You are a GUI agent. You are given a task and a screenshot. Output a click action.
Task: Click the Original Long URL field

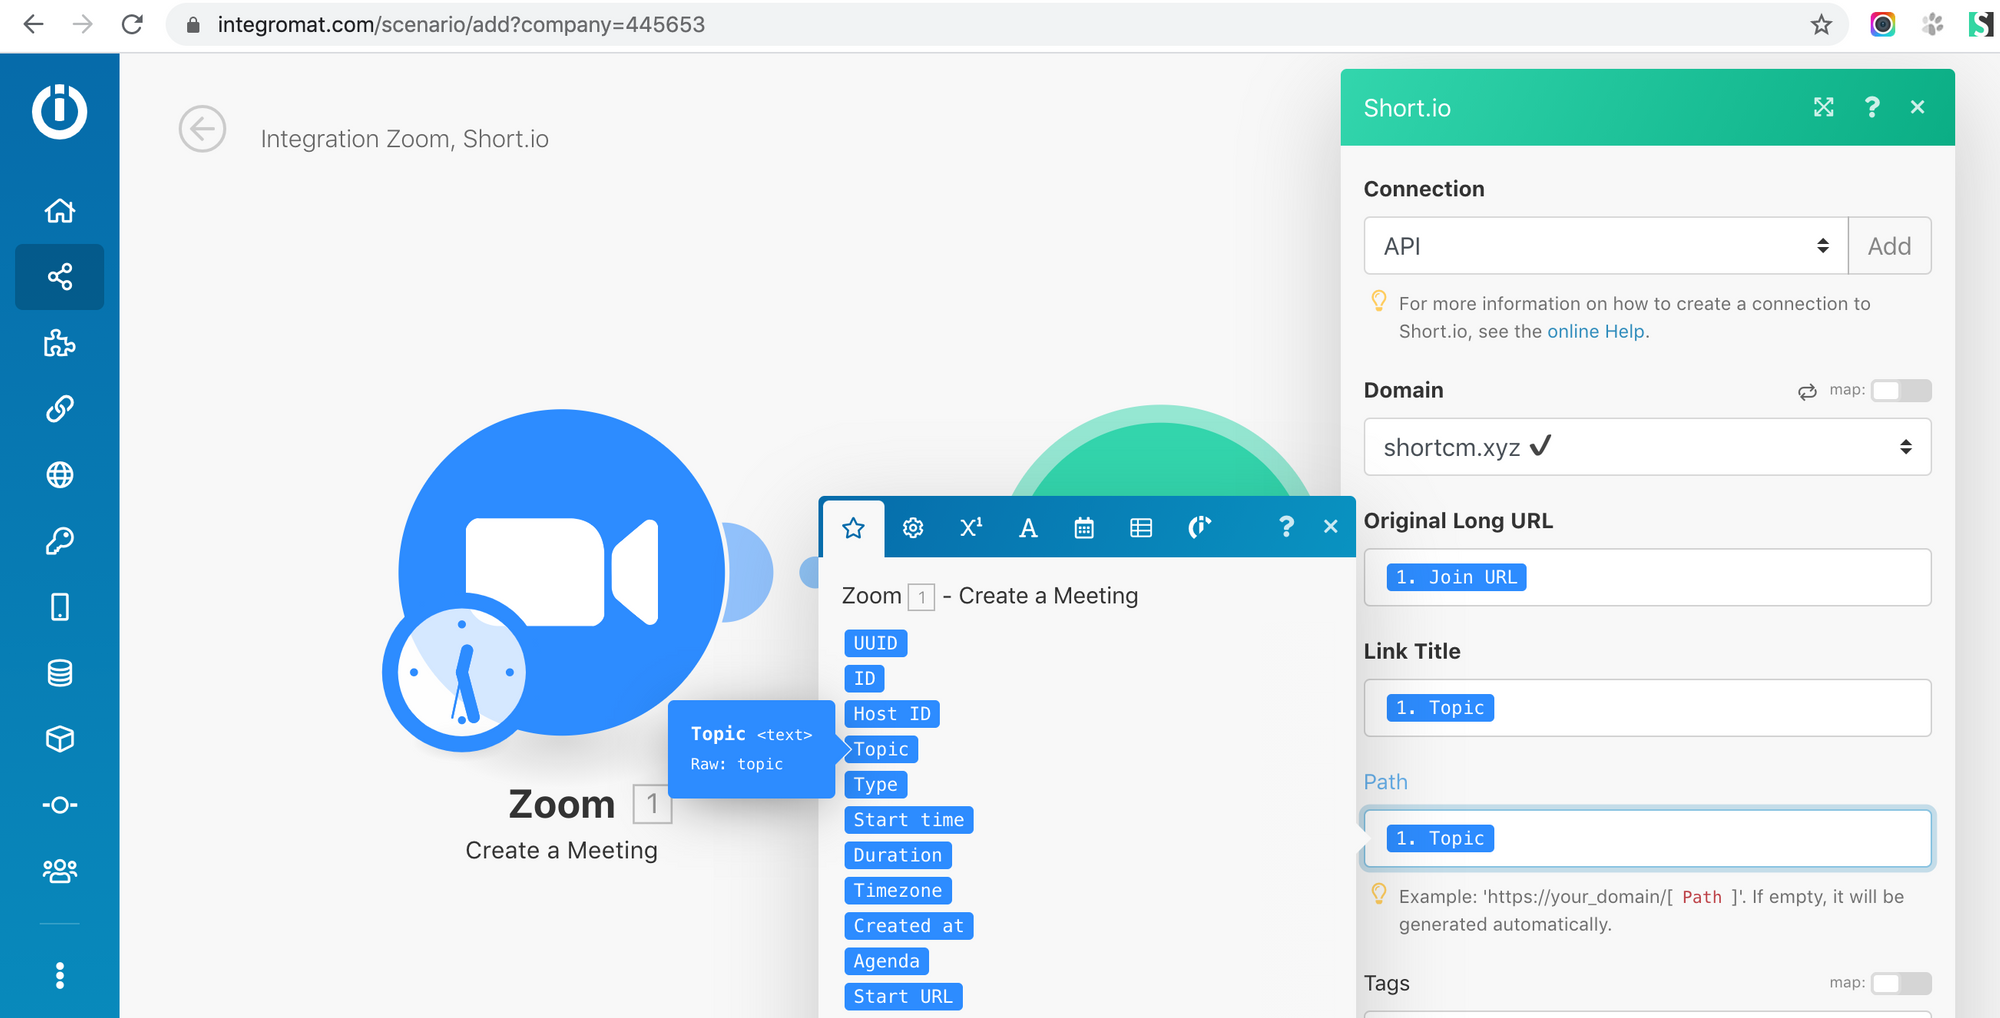pos(1647,577)
